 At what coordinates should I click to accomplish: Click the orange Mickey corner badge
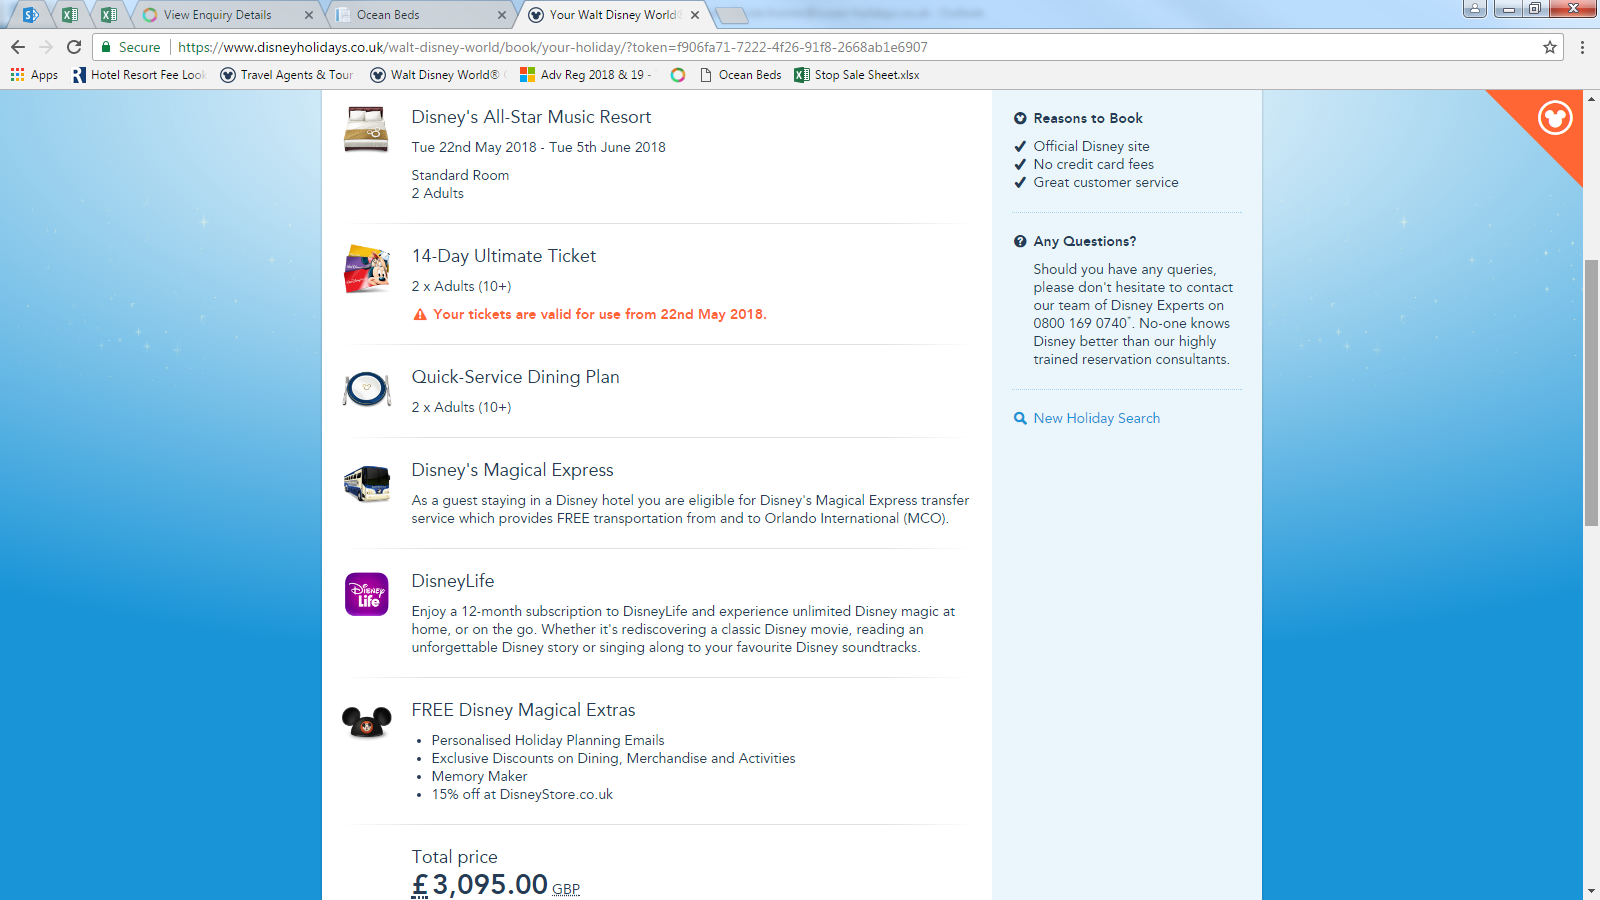point(1553,119)
